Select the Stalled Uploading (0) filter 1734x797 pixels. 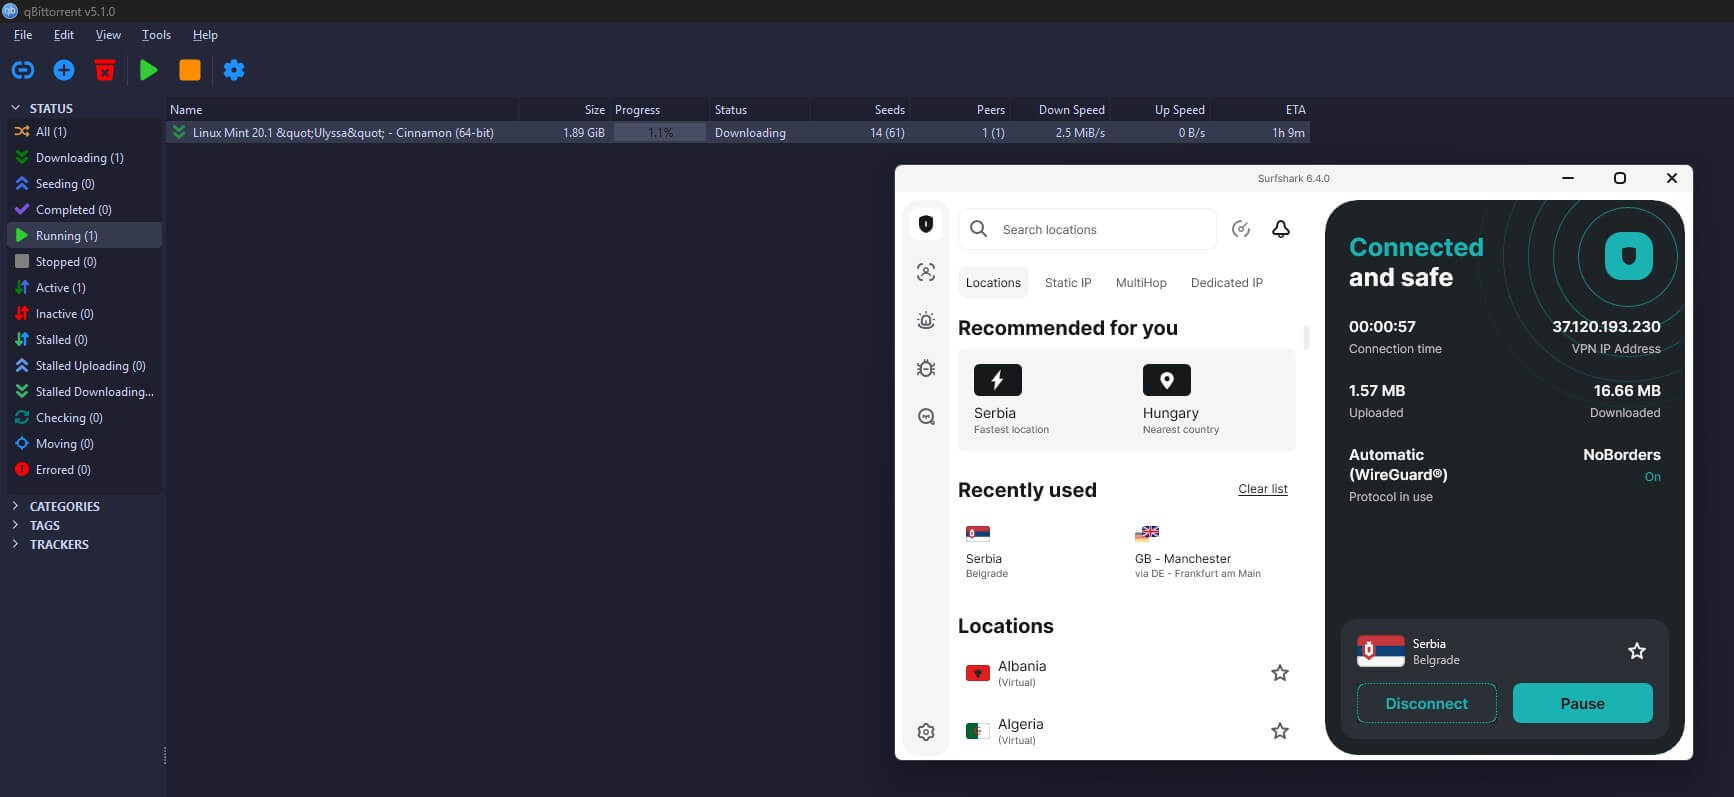(84, 366)
